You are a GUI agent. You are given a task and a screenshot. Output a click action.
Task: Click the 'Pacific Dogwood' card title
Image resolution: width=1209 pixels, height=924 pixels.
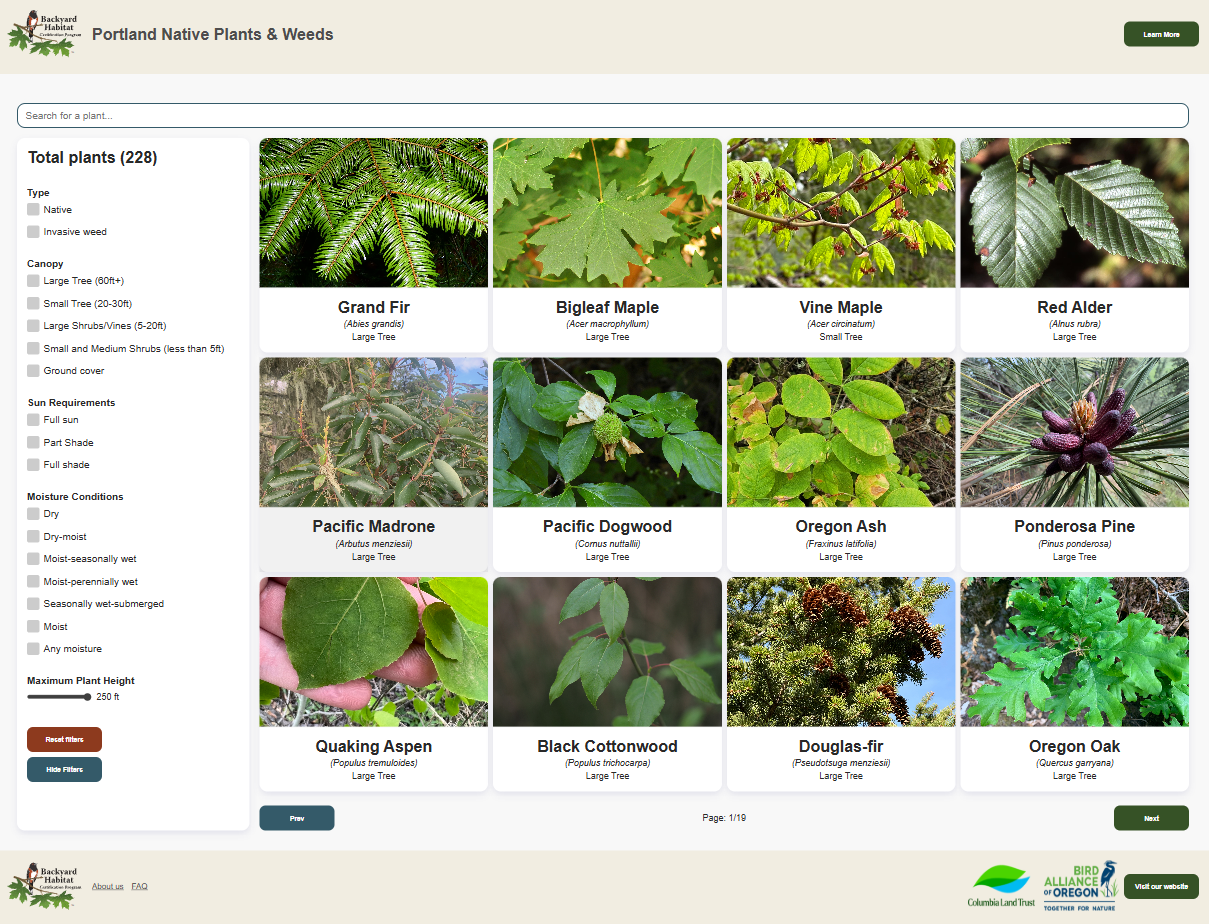click(x=607, y=526)
